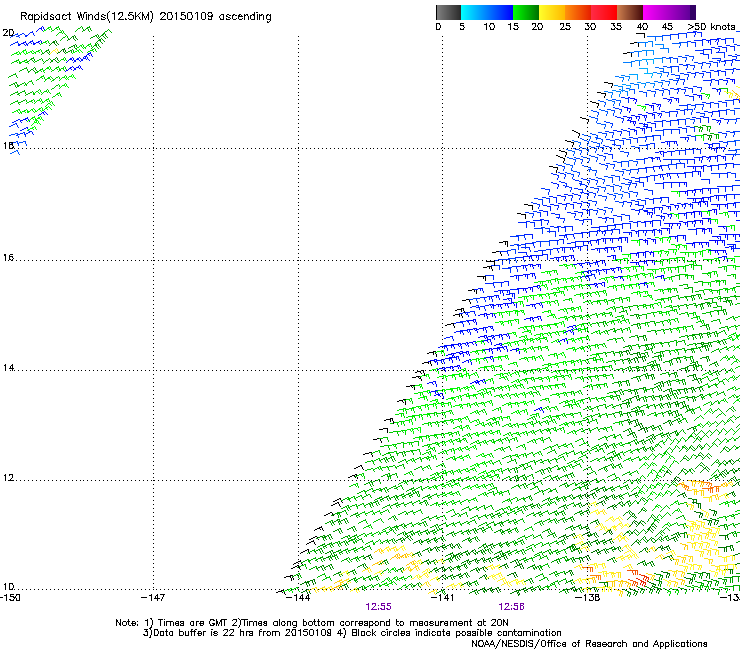This screenshot has height=650, width=740.
Task: Click the gray 0-5 knots legend swatch
Action: click(448, 12)
